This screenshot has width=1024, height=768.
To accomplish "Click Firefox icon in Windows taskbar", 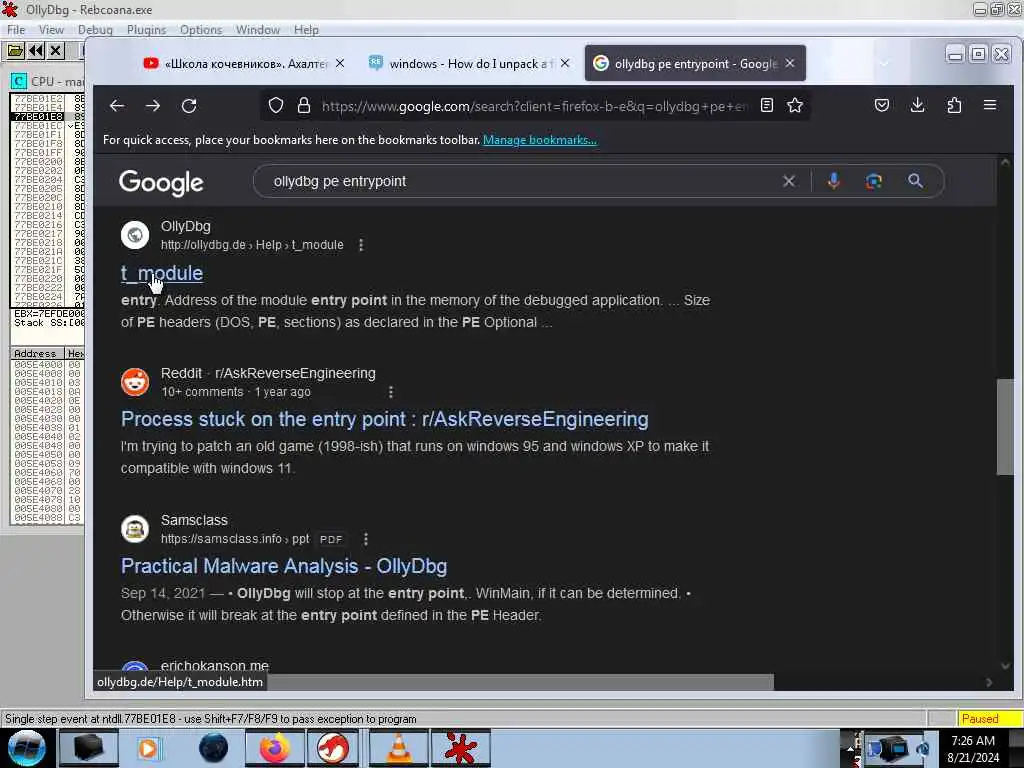I will click(275, 748).
